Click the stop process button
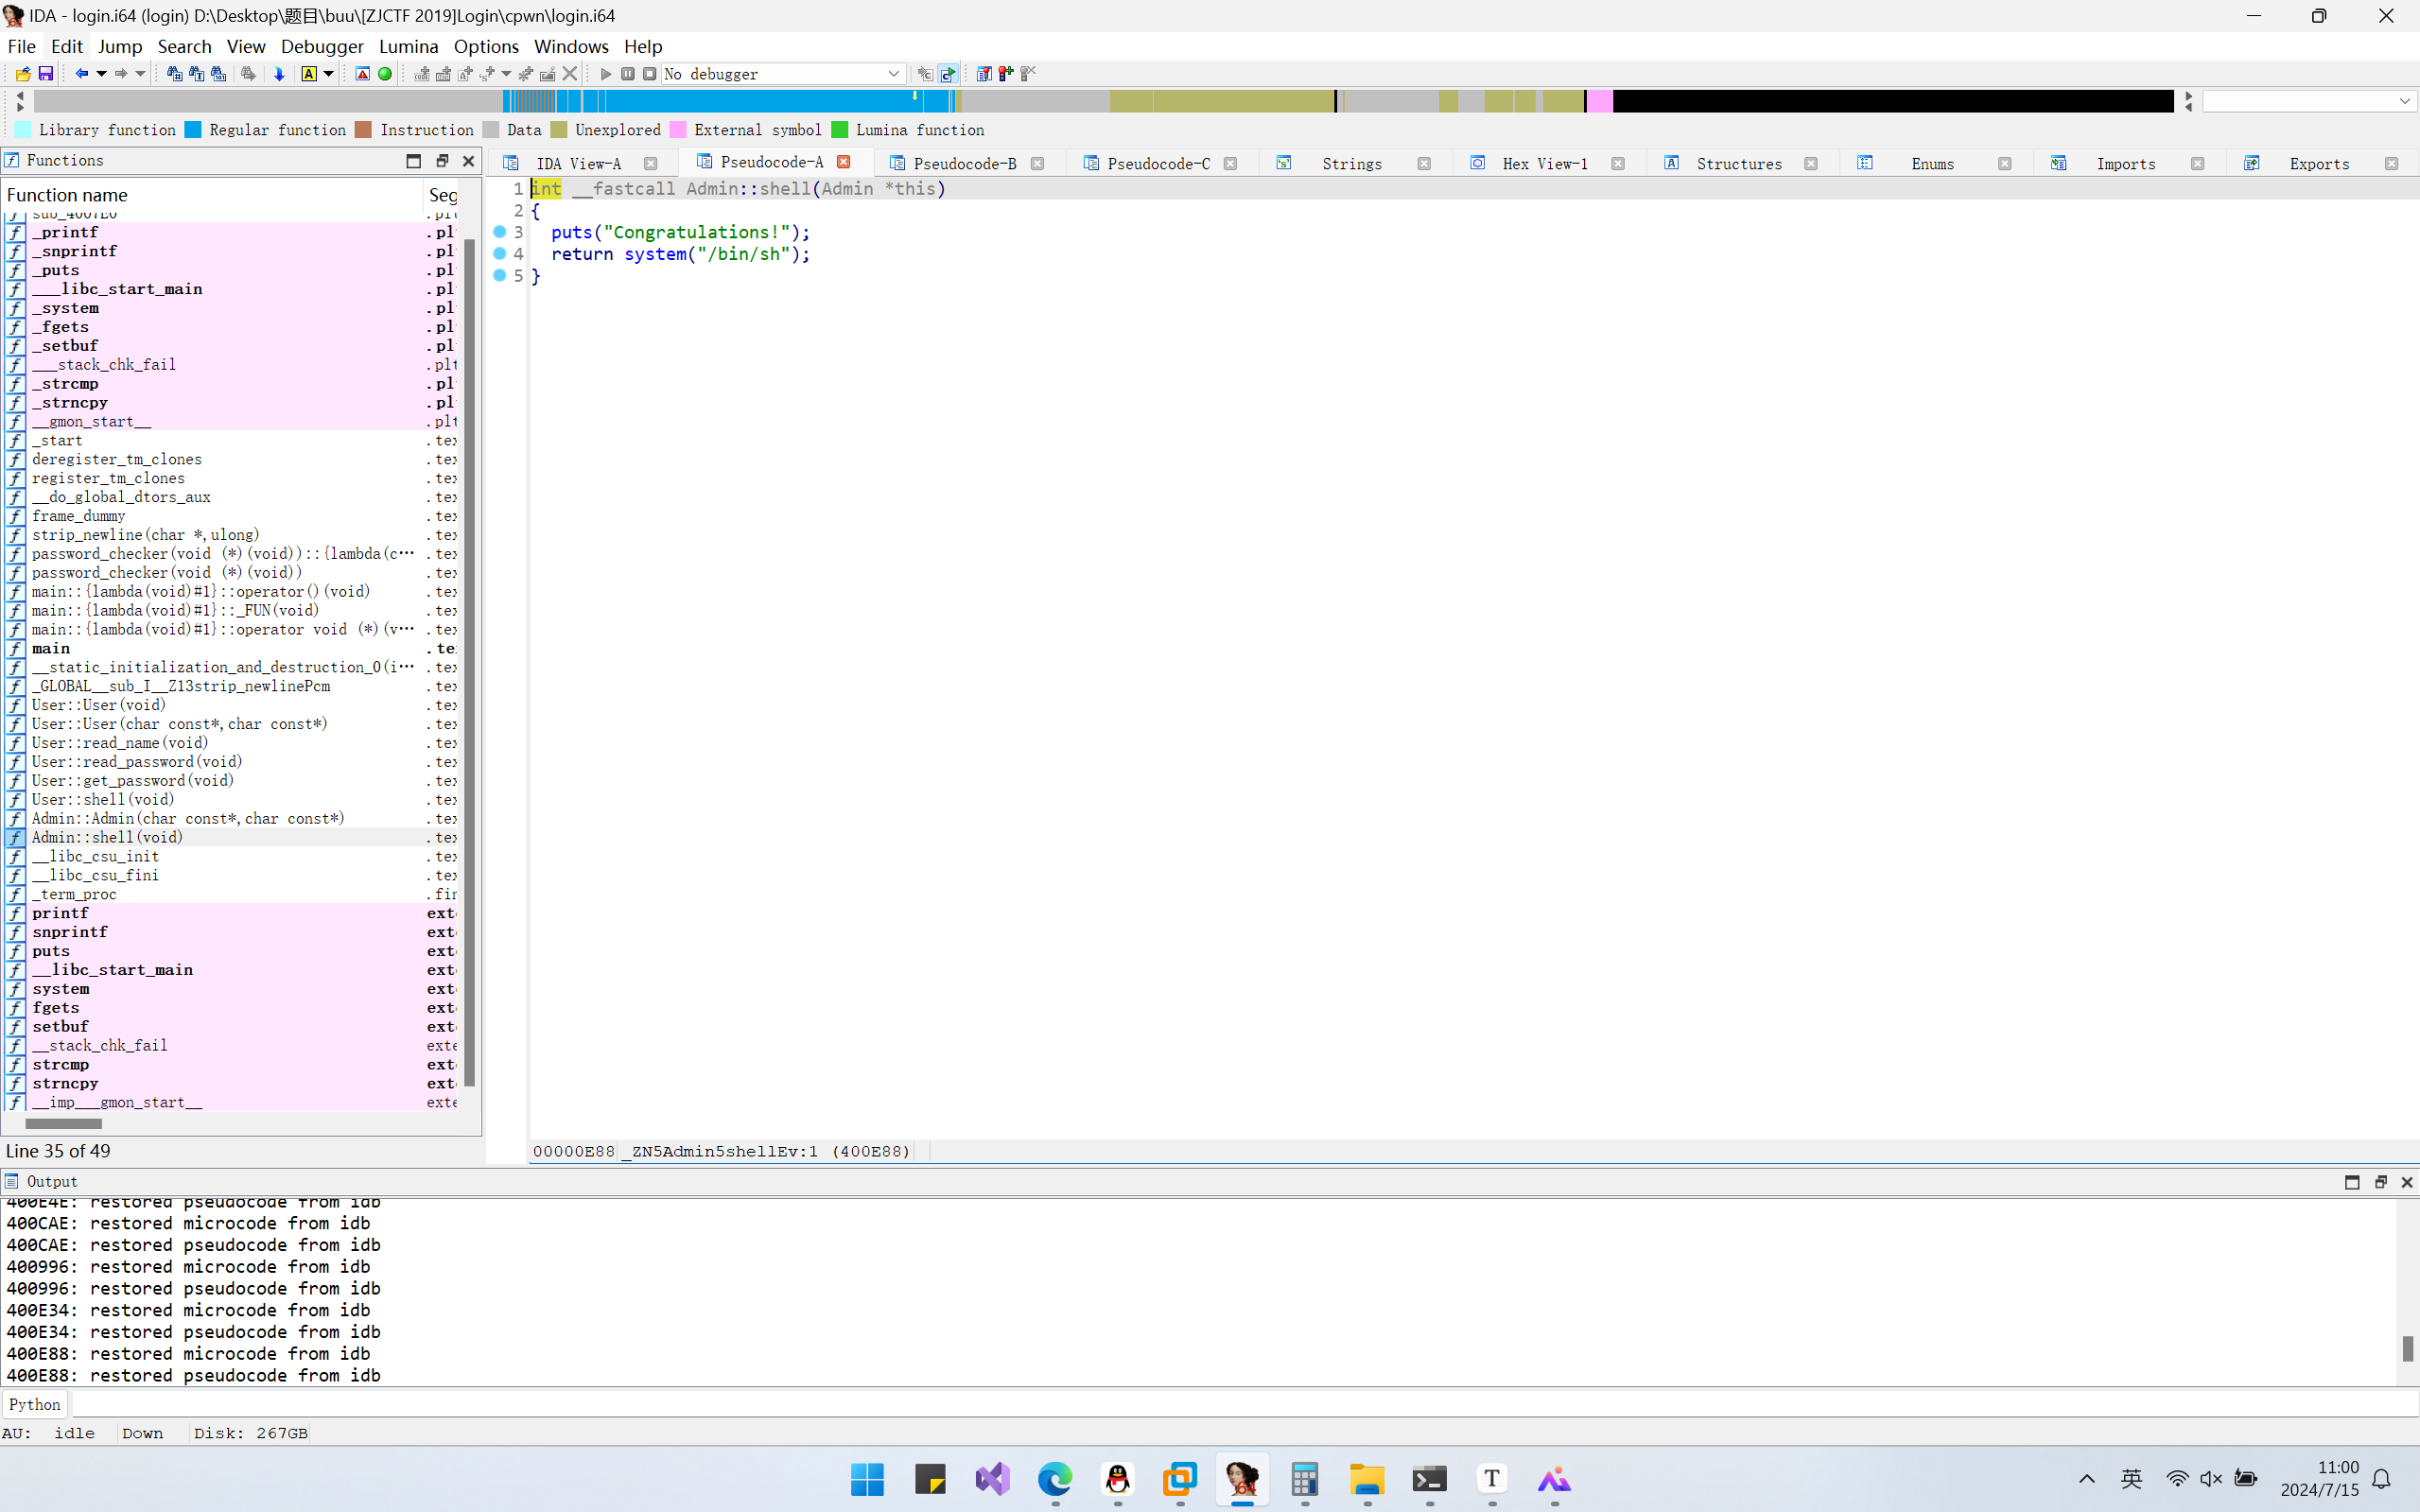This screenshot has width=2420, height=1512. (650, 74)
